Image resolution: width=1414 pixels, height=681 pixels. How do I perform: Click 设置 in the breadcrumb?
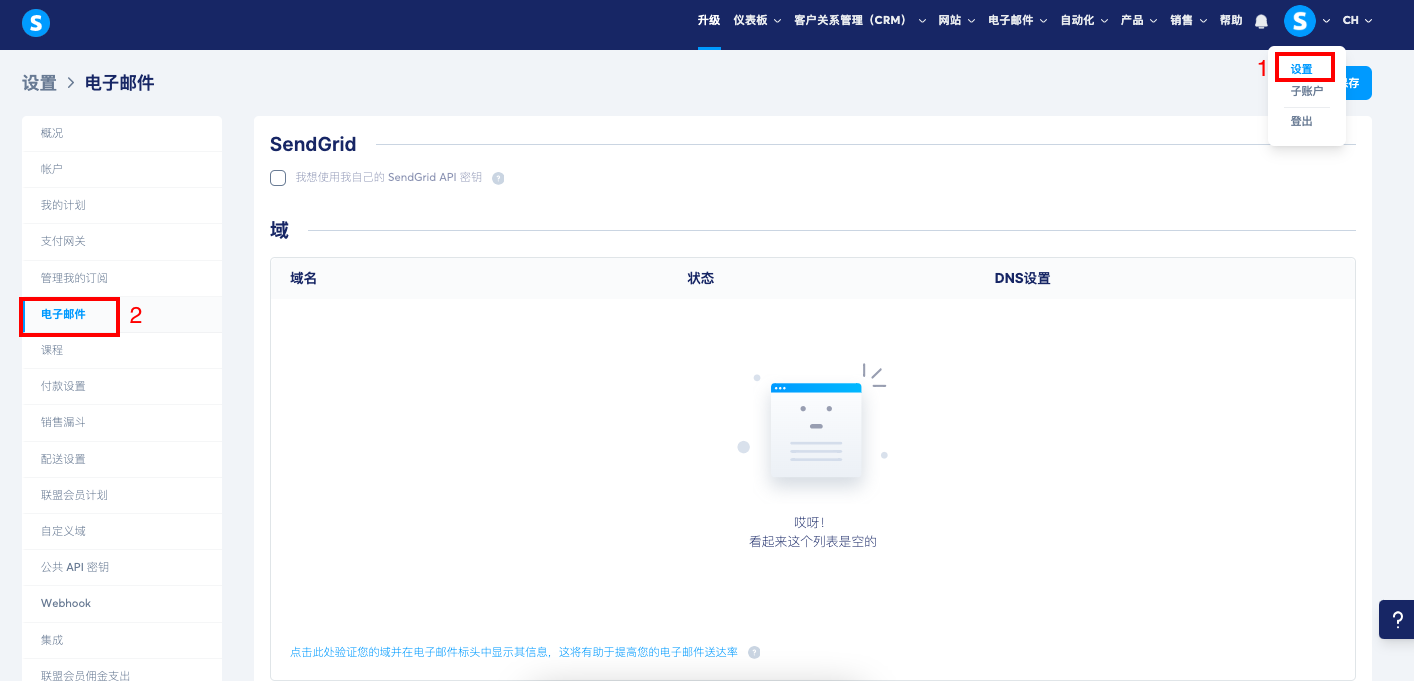(x=39, y=83)
